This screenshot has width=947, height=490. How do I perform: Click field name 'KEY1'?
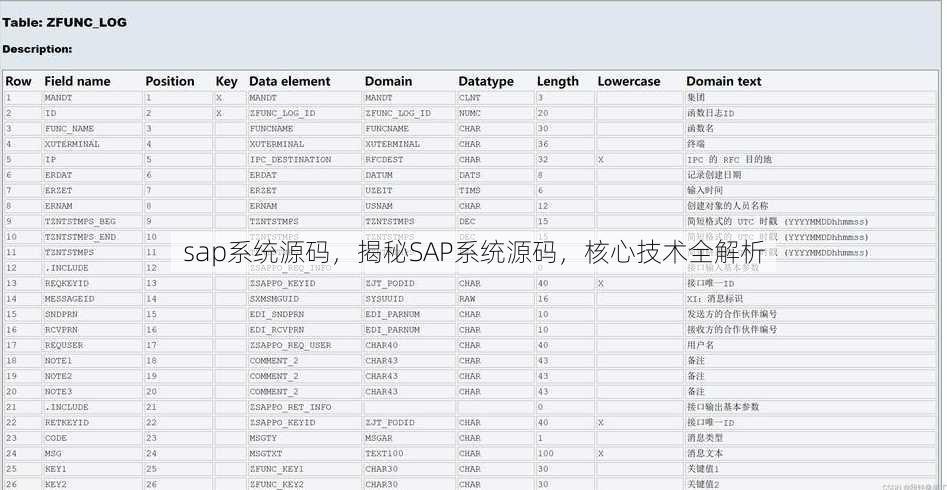56,469
